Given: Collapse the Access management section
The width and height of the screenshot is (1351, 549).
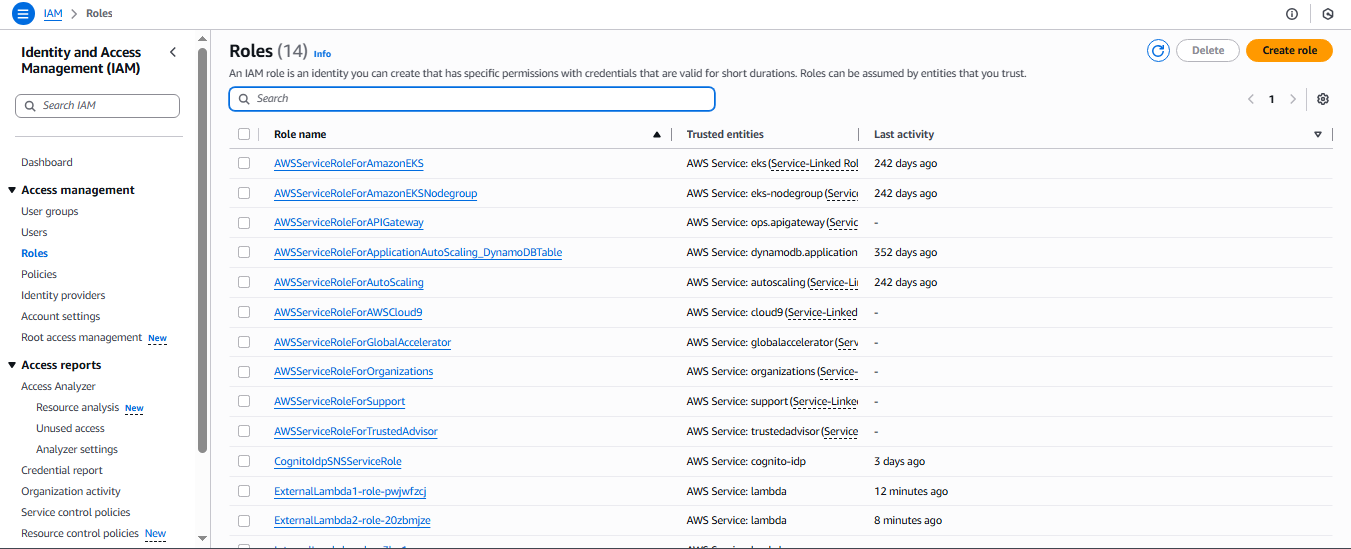Looking at the screenshot, I should [12, 190].
